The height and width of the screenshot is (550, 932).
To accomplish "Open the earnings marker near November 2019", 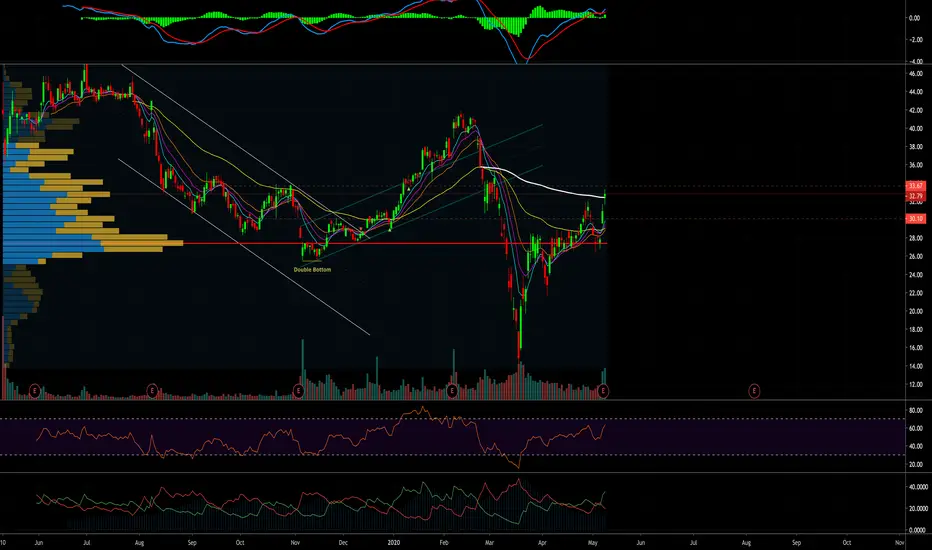I will [x=298, y=391].
